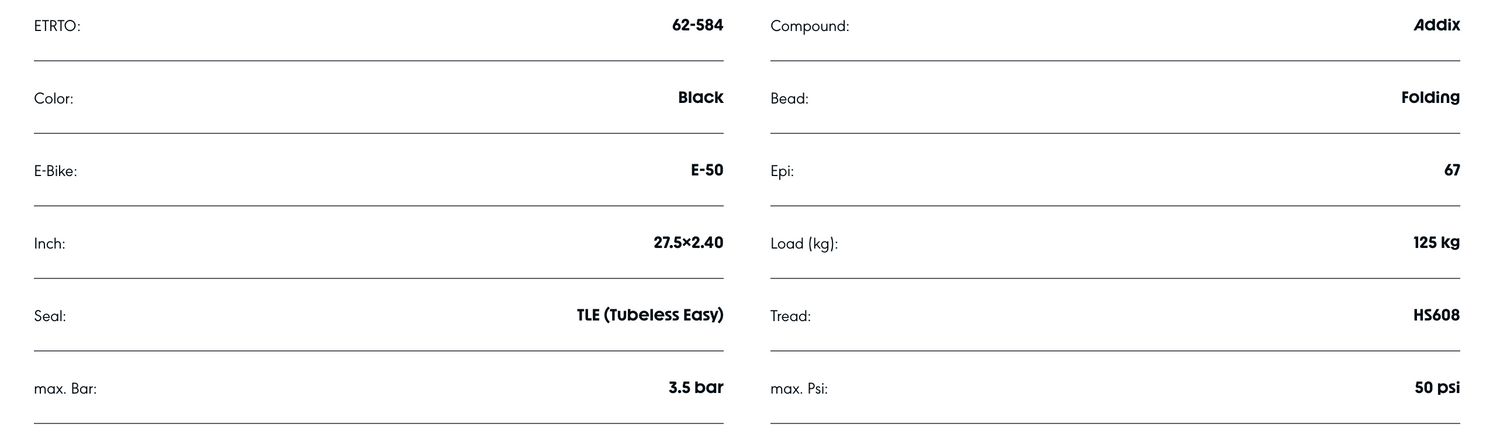Click the tread code HS608

(1436, 315)
